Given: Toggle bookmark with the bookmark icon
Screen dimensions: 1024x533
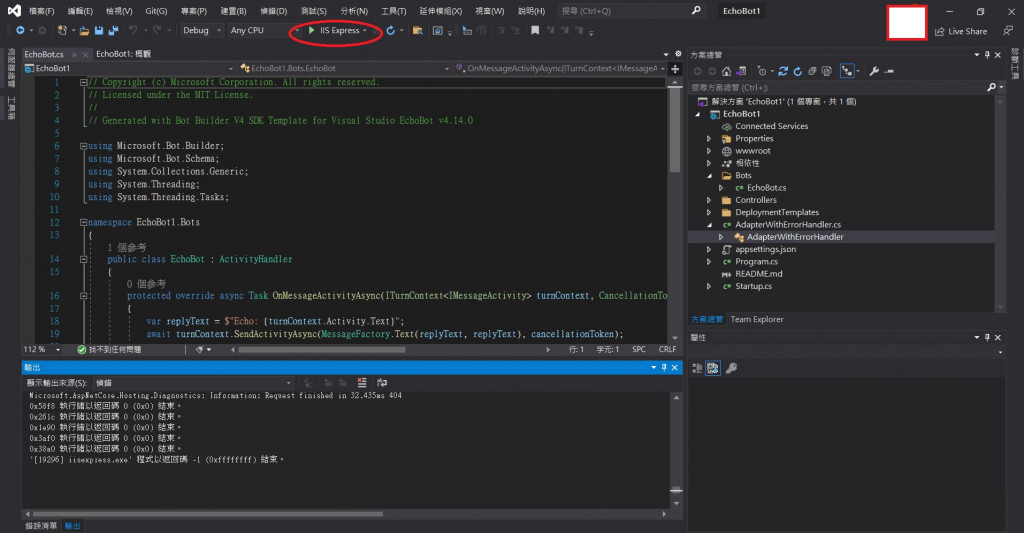Looking at the screenshot, I should coord(535,31).
